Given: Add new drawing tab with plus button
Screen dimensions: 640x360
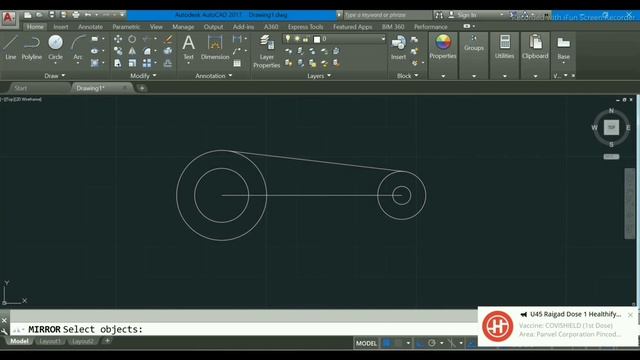Looking at the screenshot, I should click(142, 88).
